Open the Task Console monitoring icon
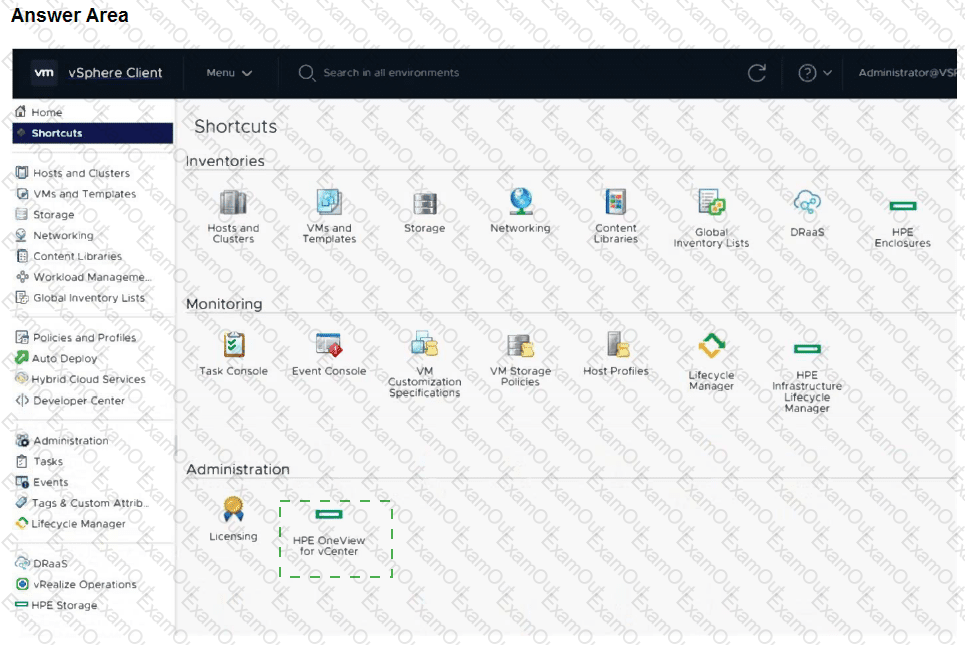Image resolution: width=965 pixels, height=645 pixels. pos(233,345)
